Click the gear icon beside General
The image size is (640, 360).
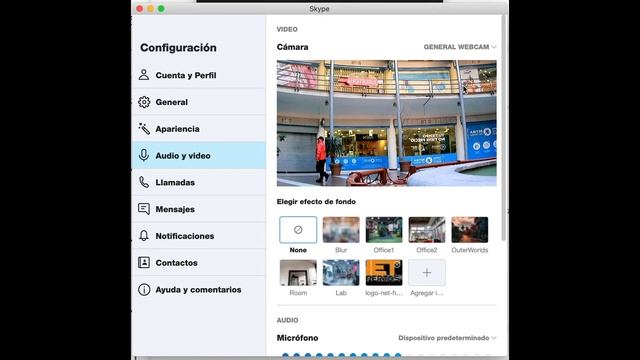pos(144,102)
